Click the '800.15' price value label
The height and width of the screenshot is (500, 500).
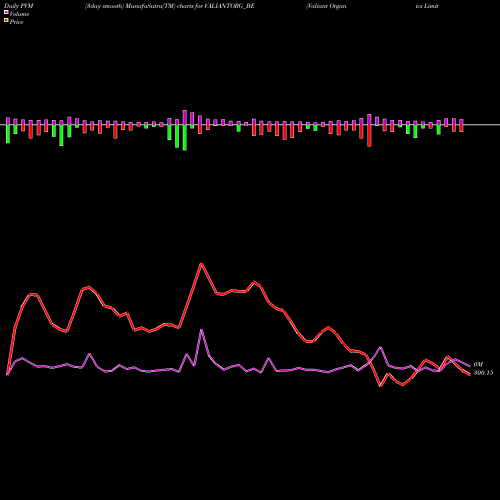483,373
